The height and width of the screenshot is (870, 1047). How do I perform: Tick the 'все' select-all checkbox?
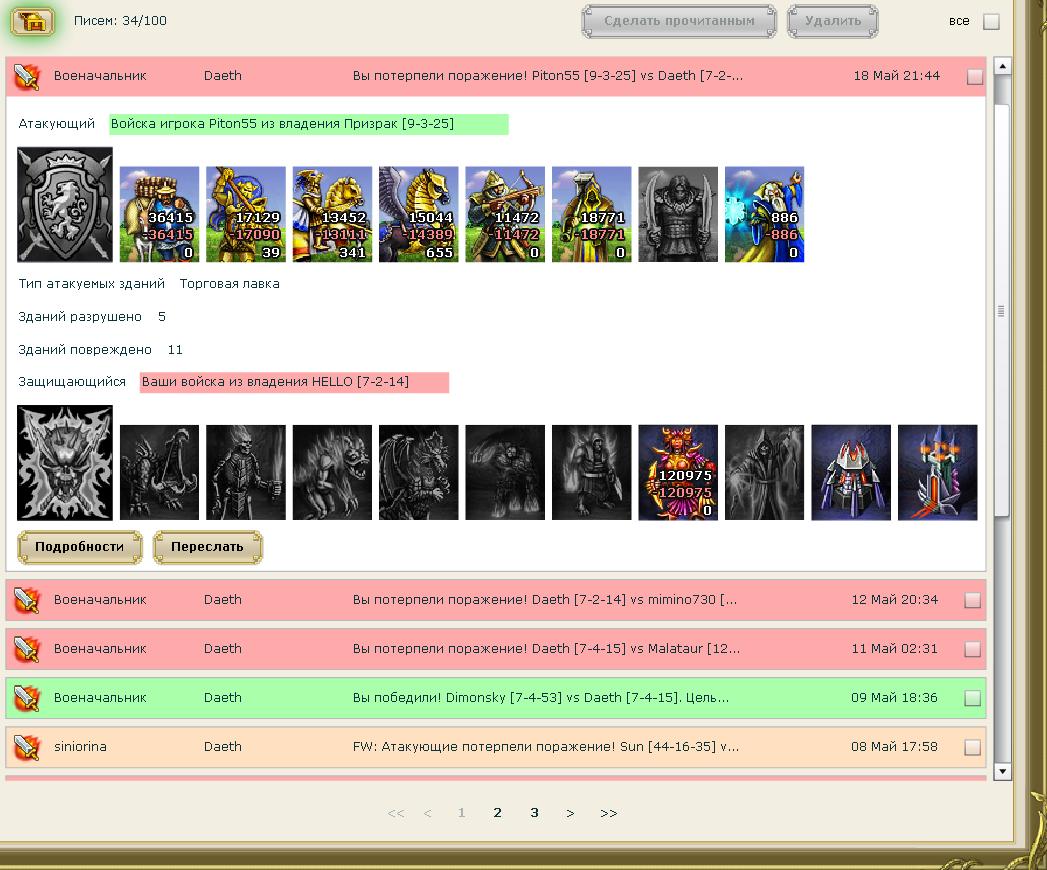click(992, 21)
